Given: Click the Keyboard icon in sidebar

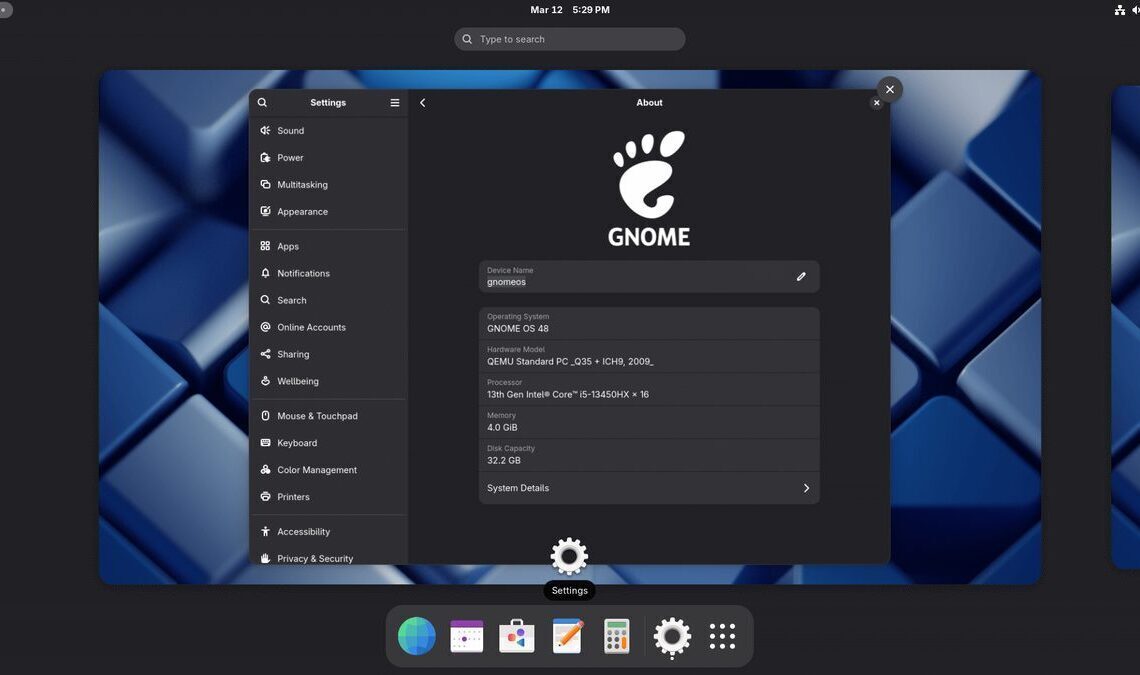Looking at the screenshot, I should click(265, 442).
